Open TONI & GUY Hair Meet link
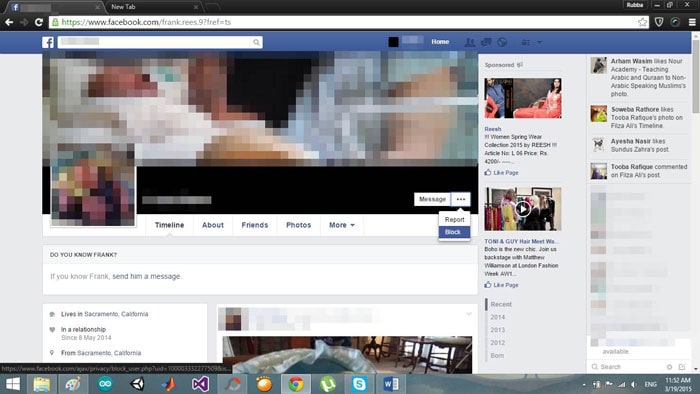 [521, 241]
